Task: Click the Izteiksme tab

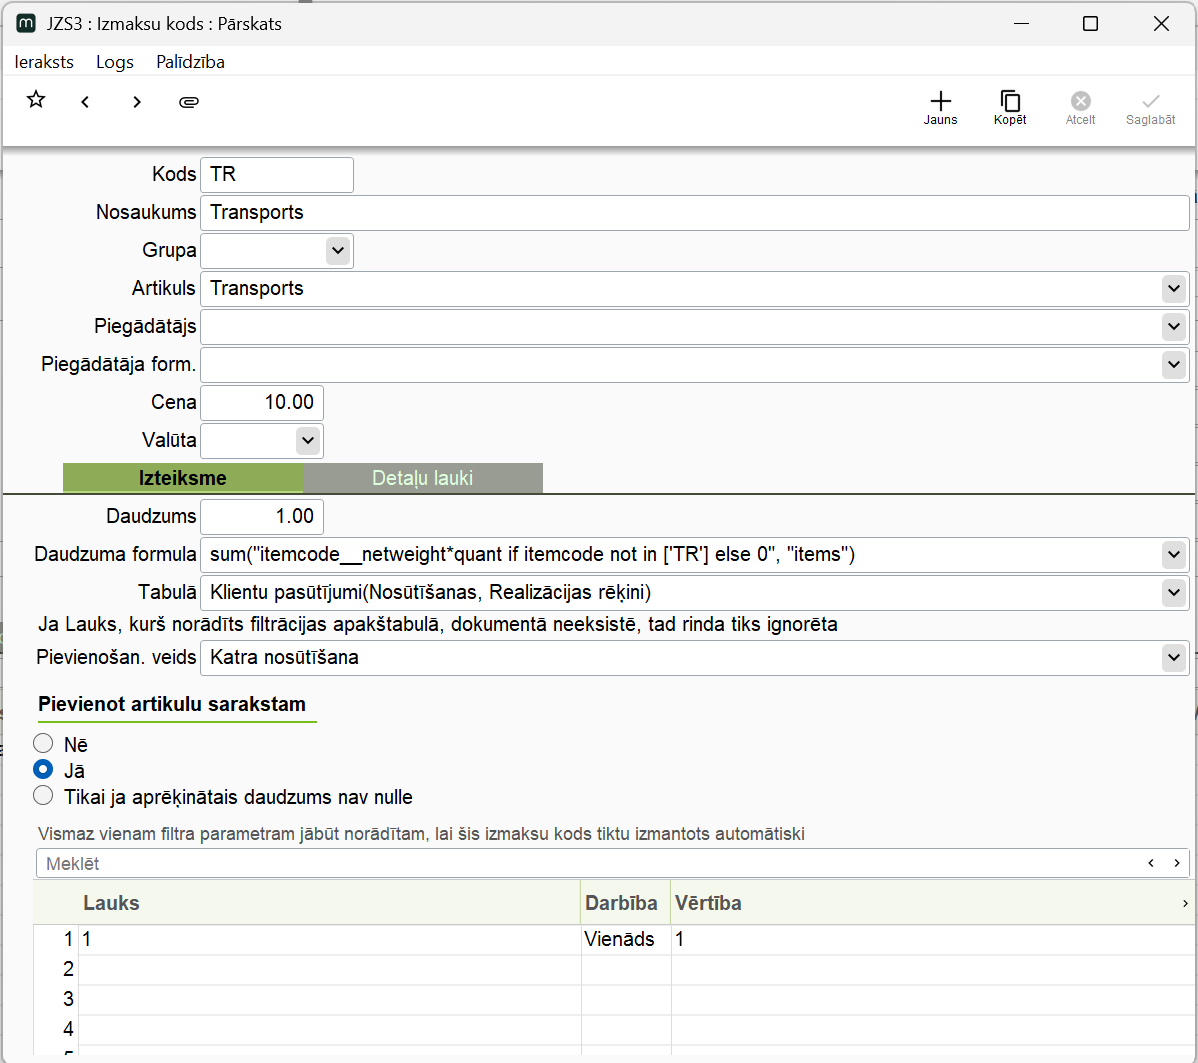Action: 182,478
